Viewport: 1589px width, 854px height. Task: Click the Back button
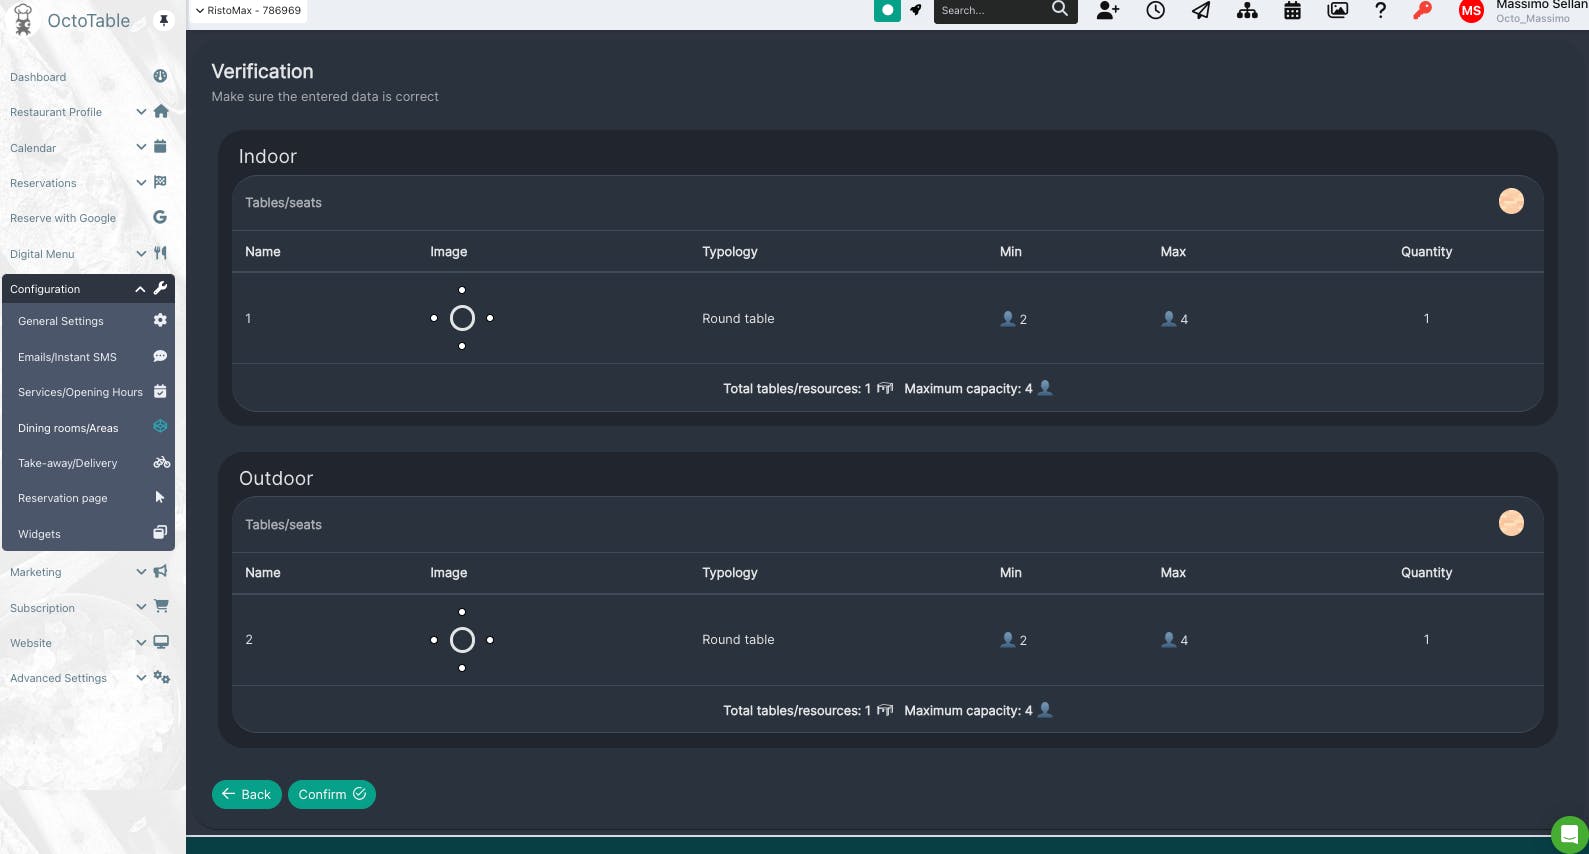pyautogui.click(x=246, y=794)
